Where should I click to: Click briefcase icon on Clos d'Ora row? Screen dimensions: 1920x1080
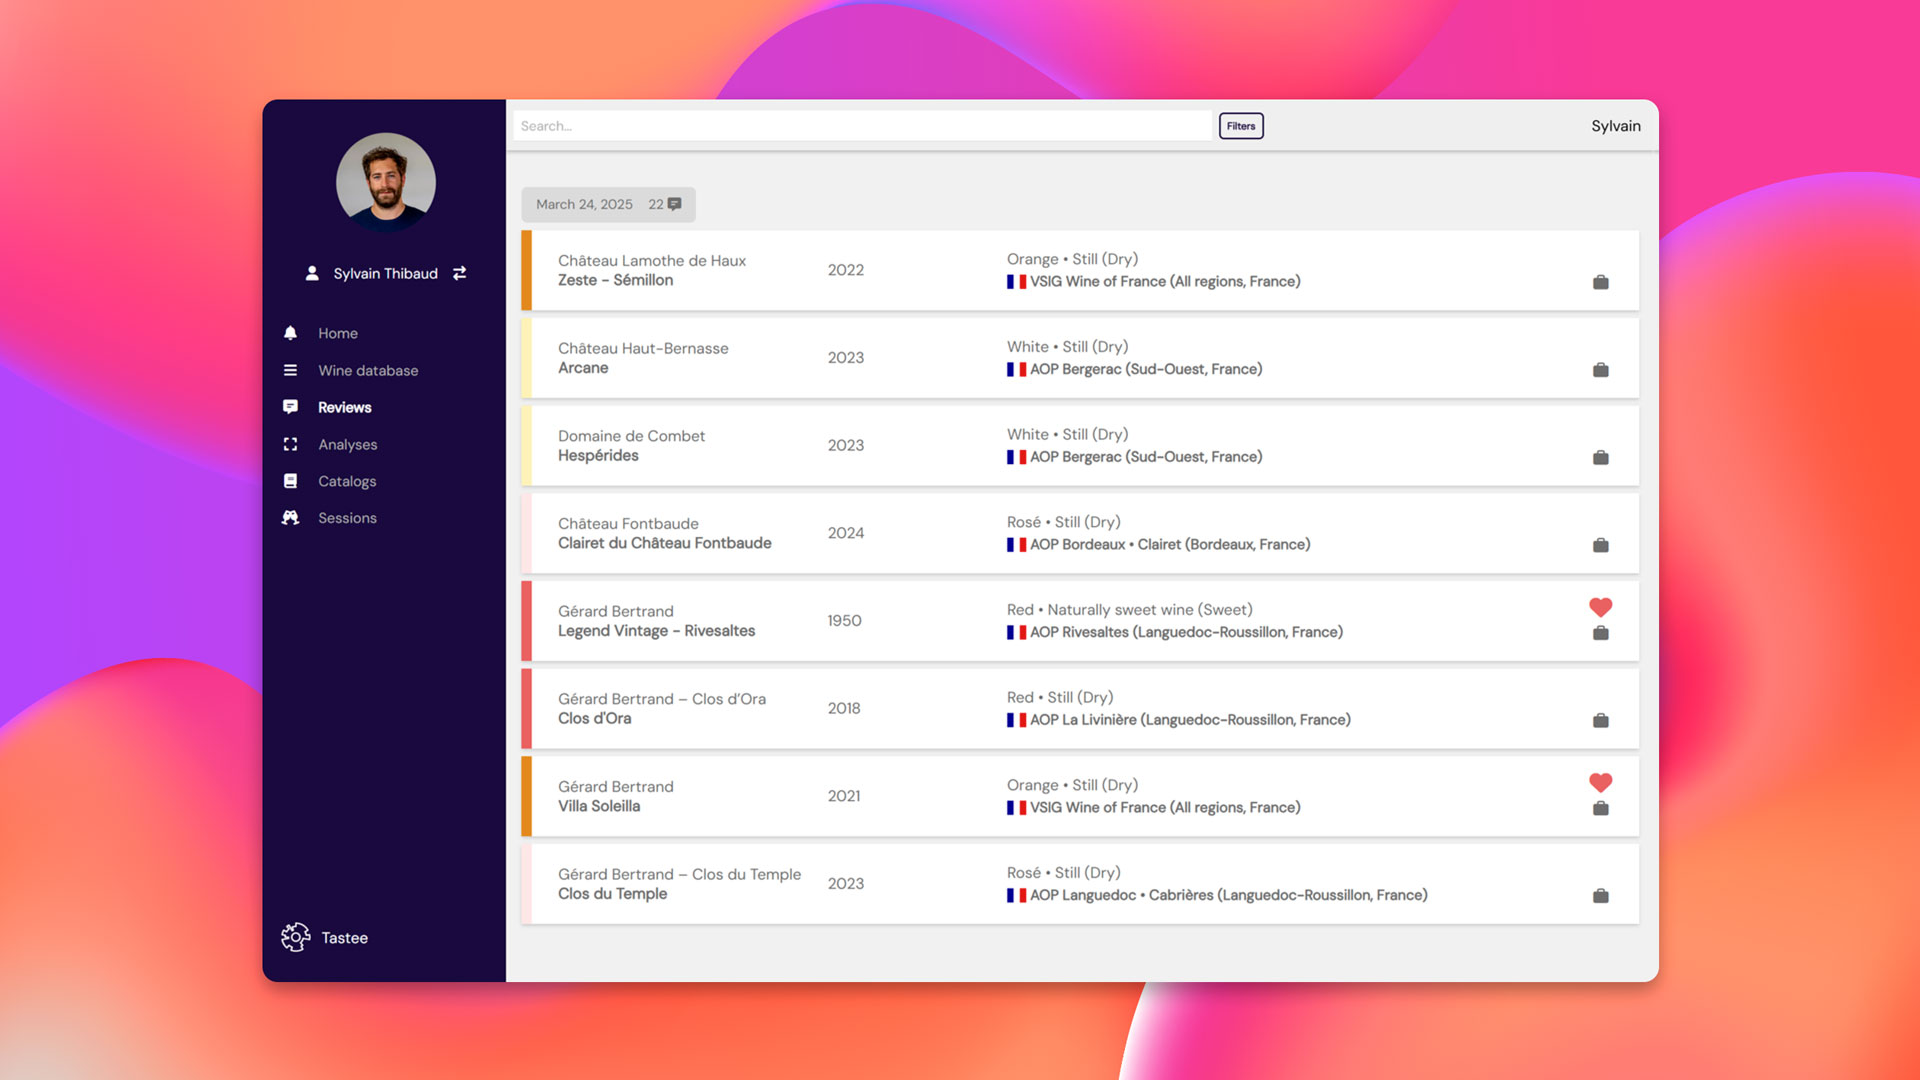1600,720
